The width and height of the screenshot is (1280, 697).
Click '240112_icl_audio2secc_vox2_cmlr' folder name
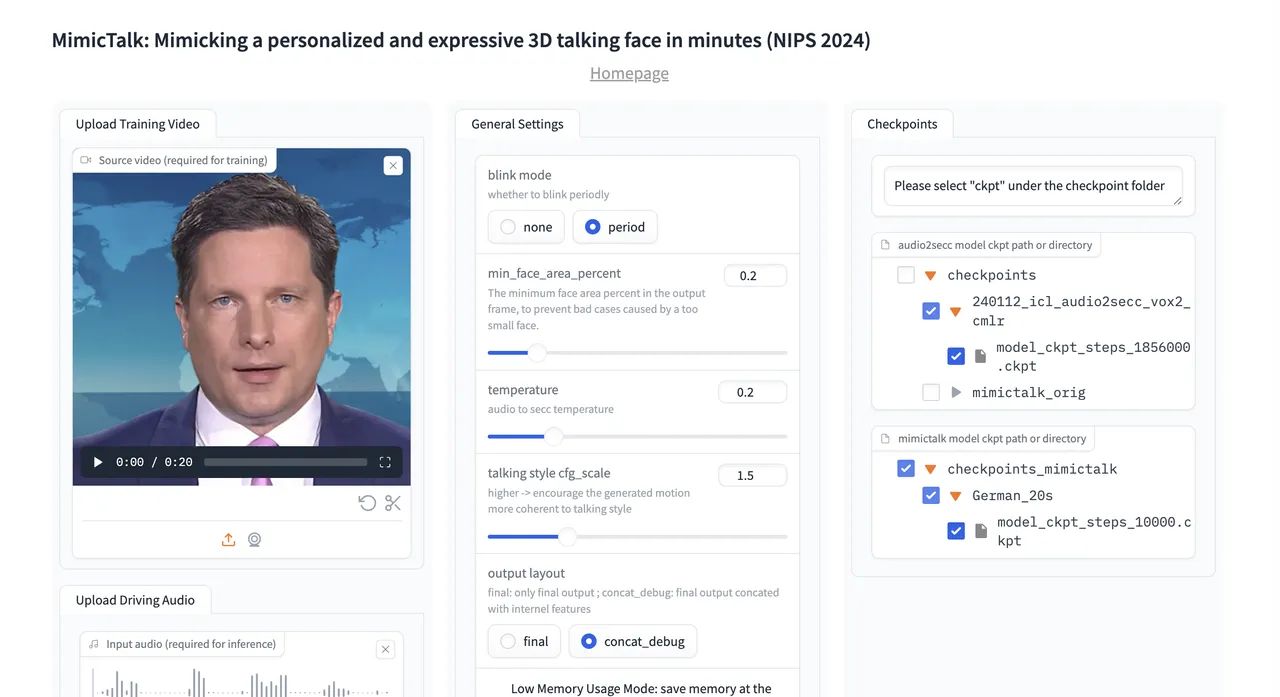point(1081,311)
